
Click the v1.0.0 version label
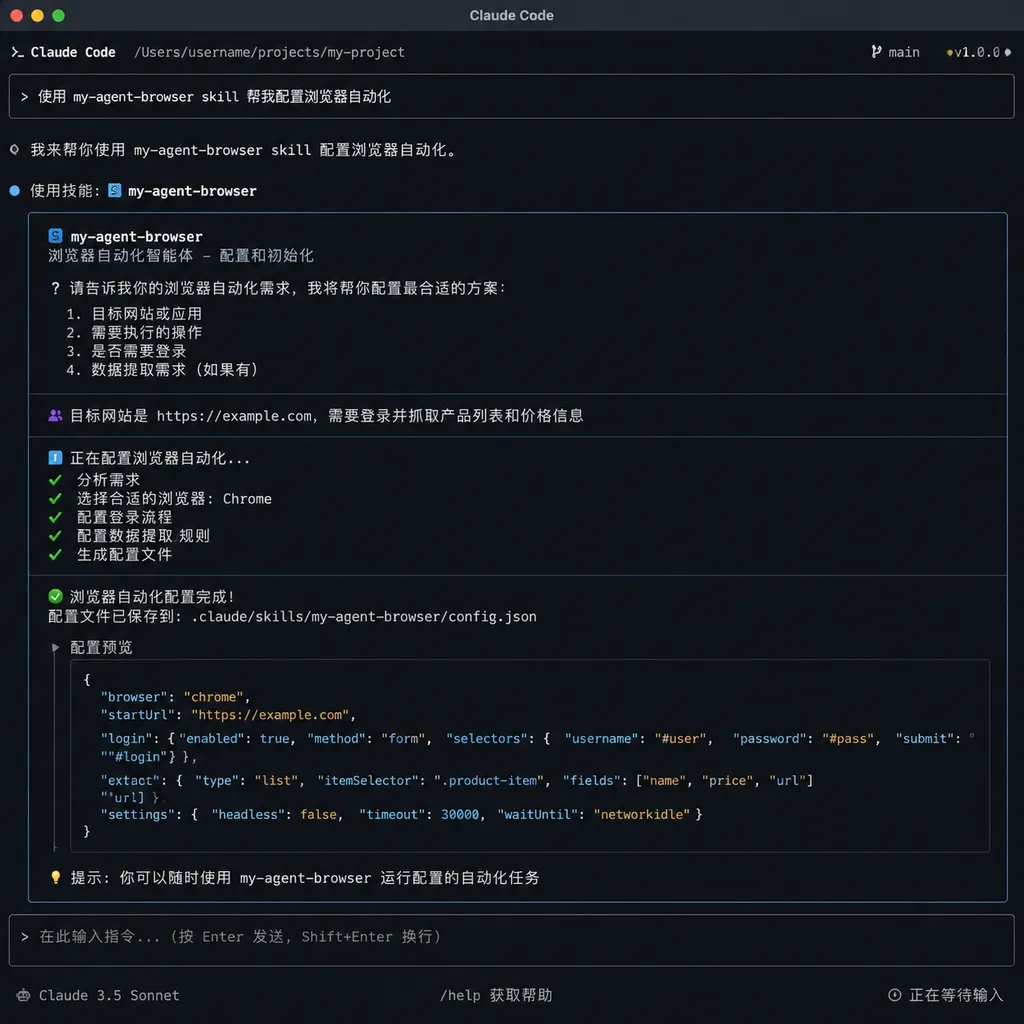coord(977,52)
